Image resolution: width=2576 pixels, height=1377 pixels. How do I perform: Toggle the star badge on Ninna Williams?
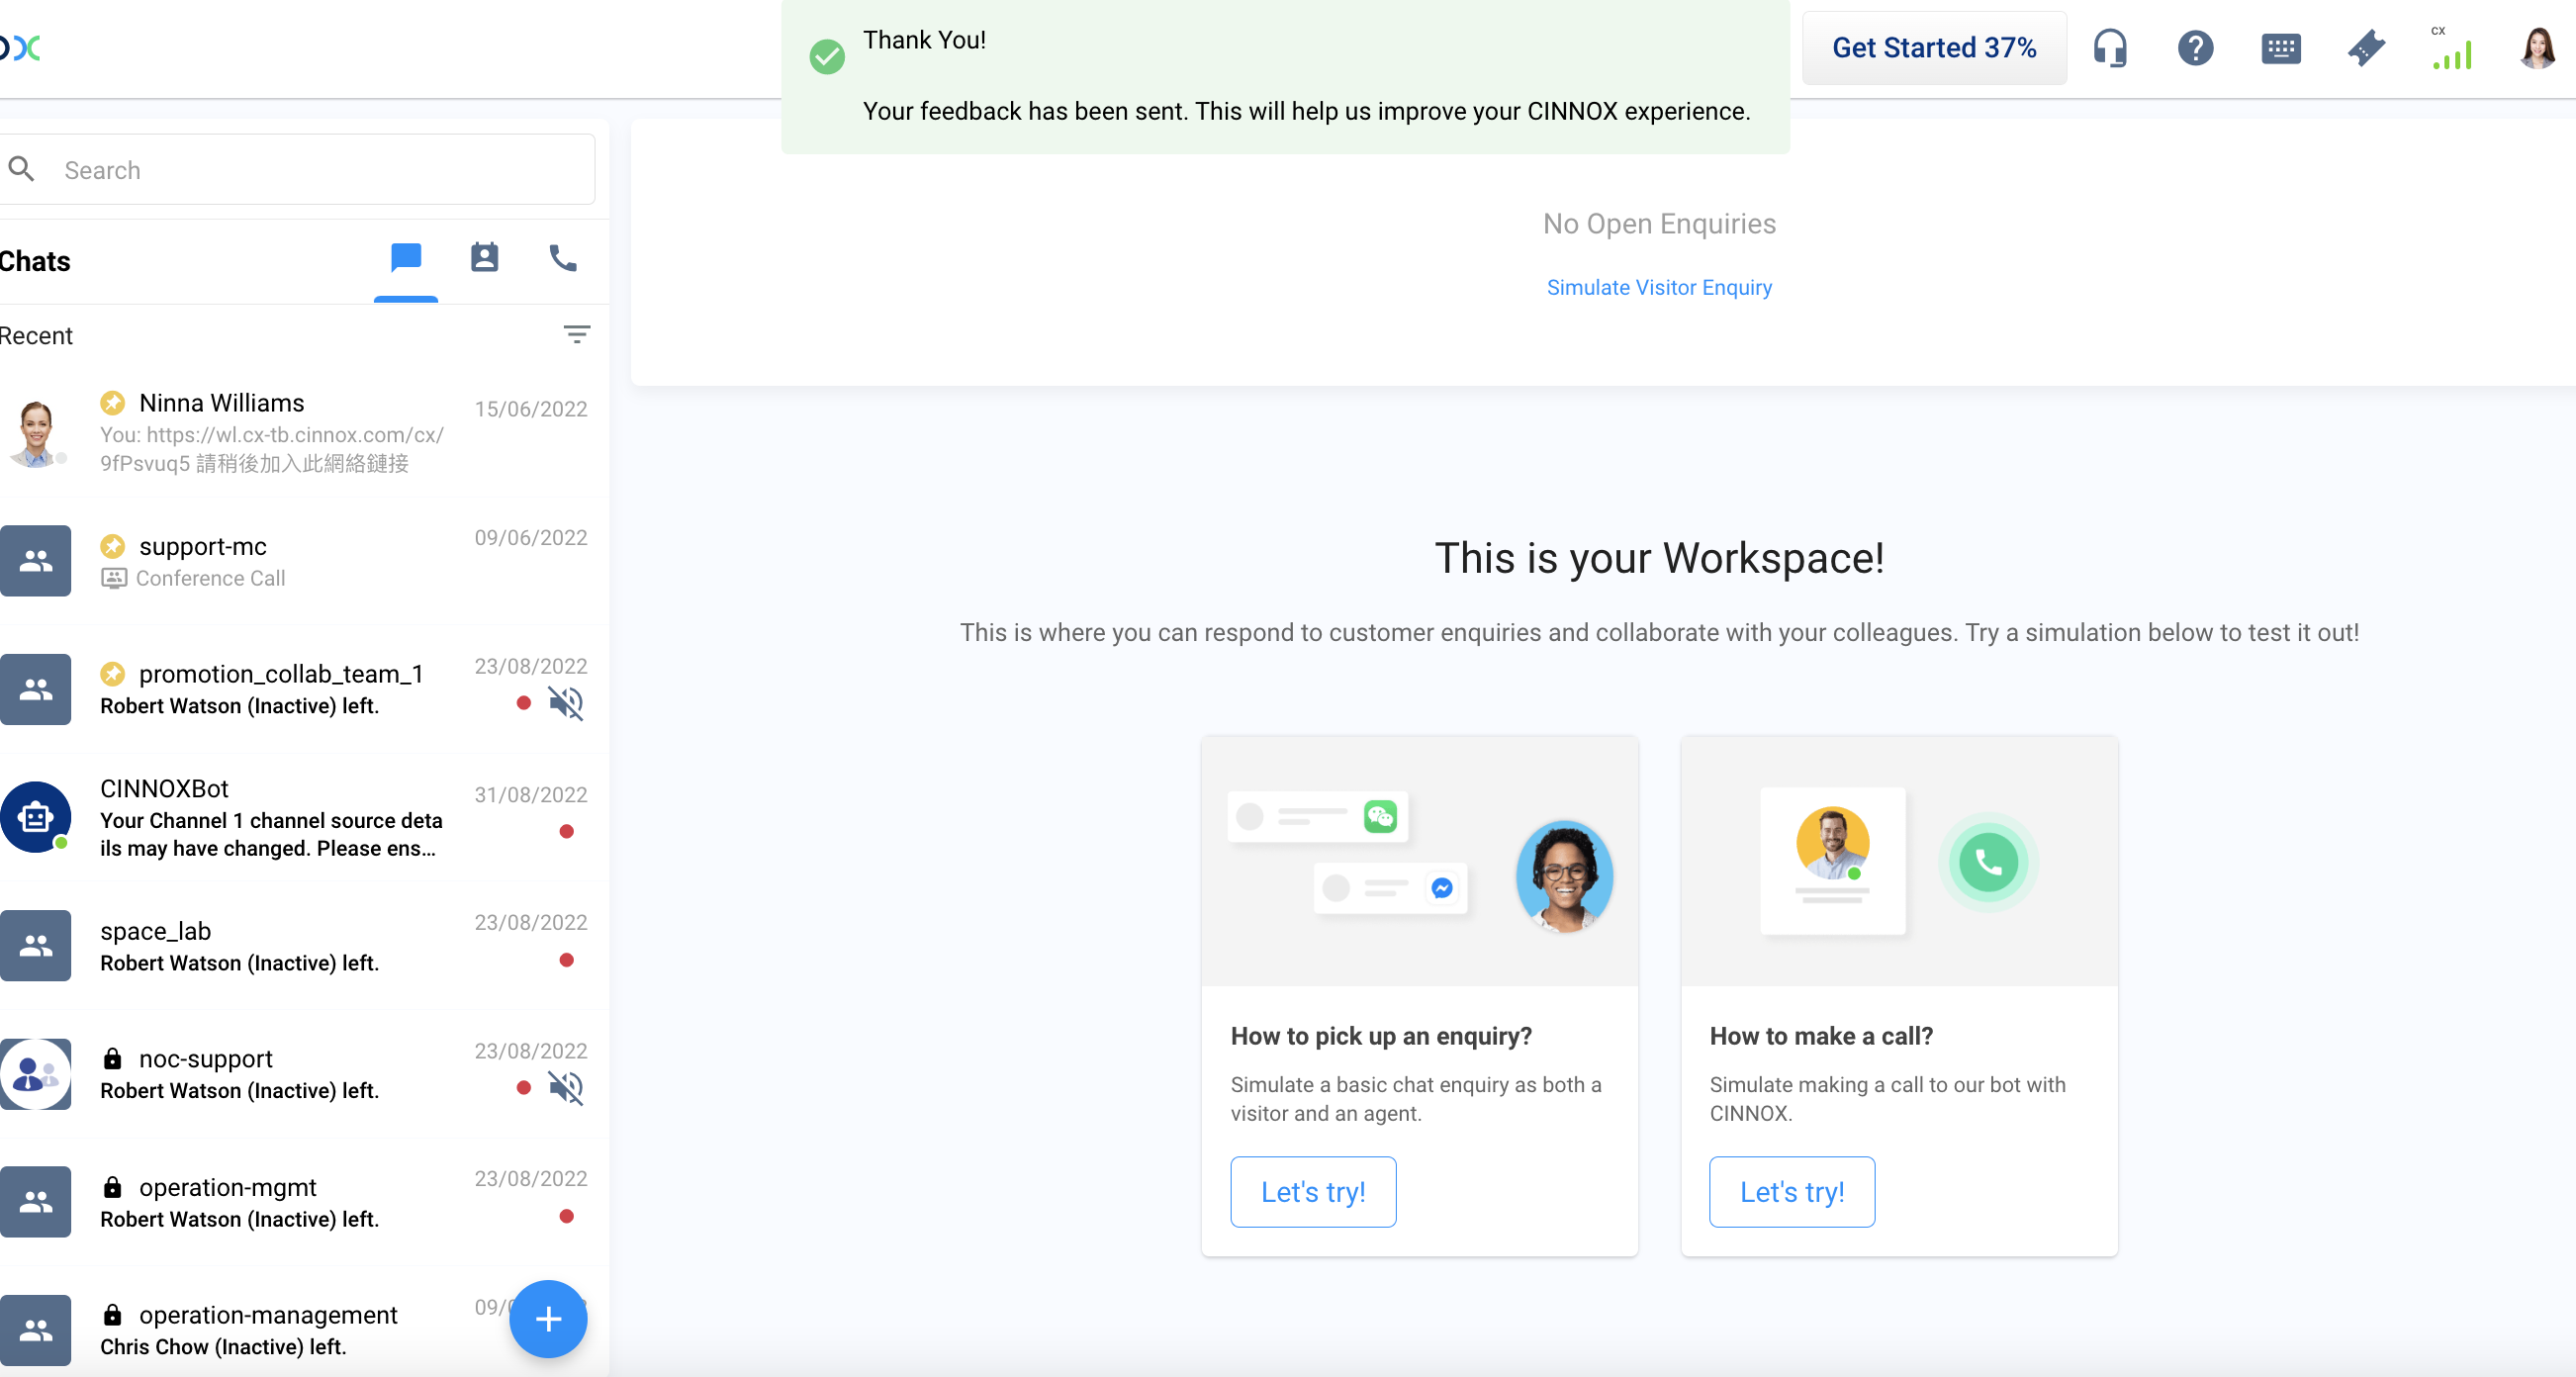click(x=113, y=403)
